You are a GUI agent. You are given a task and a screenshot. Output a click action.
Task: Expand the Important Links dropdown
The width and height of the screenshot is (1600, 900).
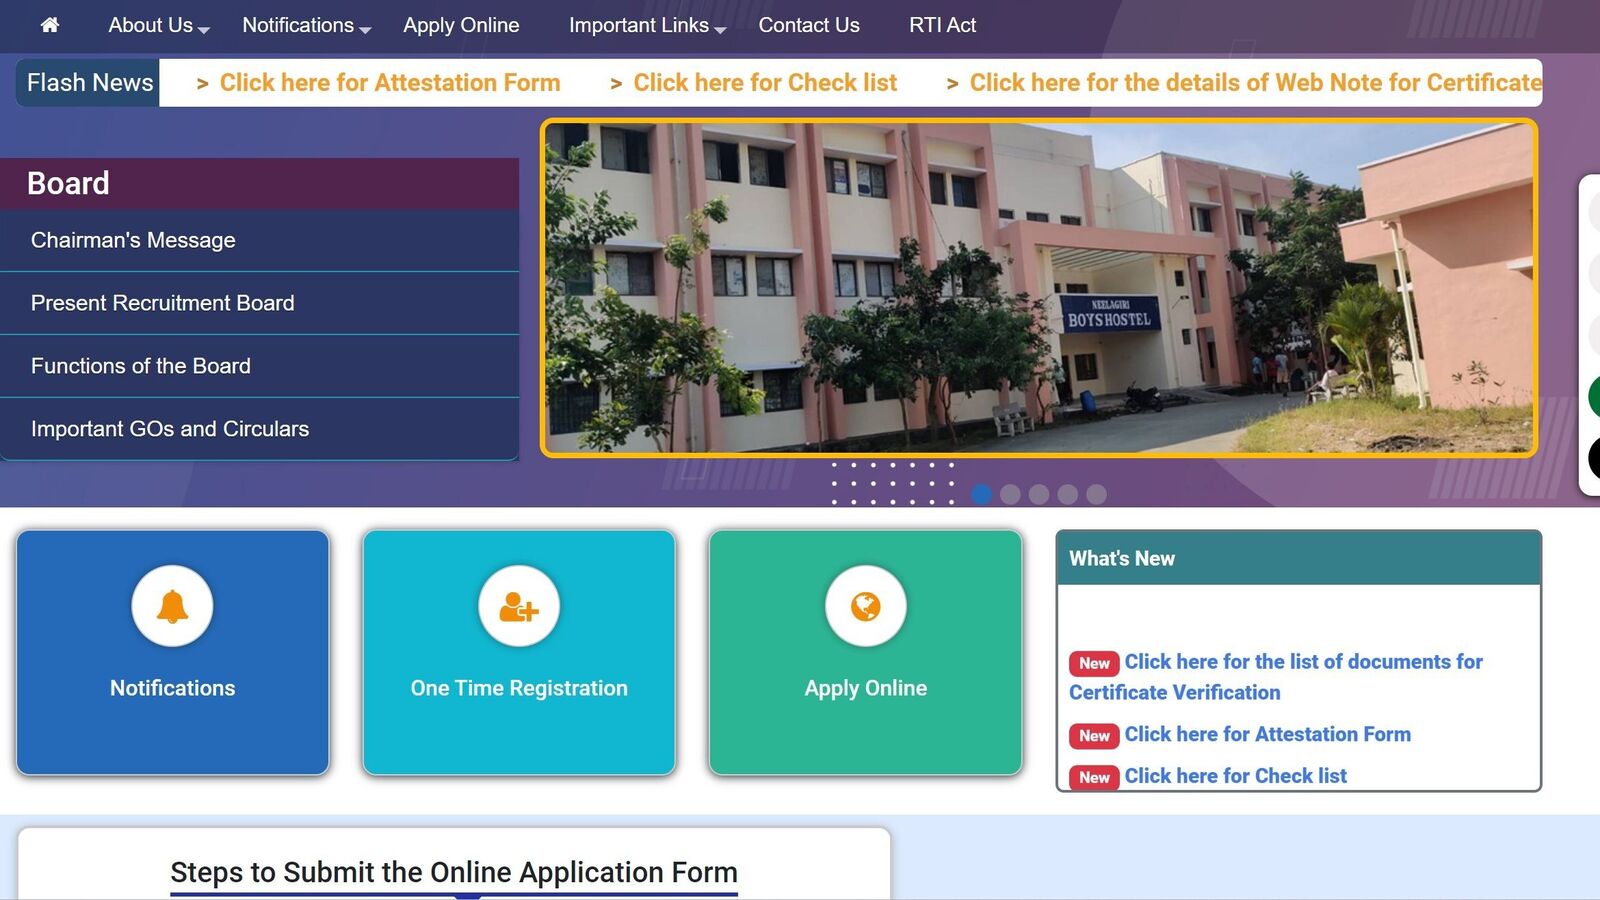646,25
